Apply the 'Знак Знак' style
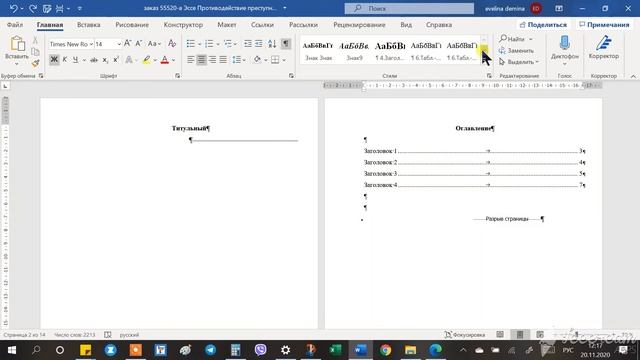The image size is (640, 360). [318, 51]
